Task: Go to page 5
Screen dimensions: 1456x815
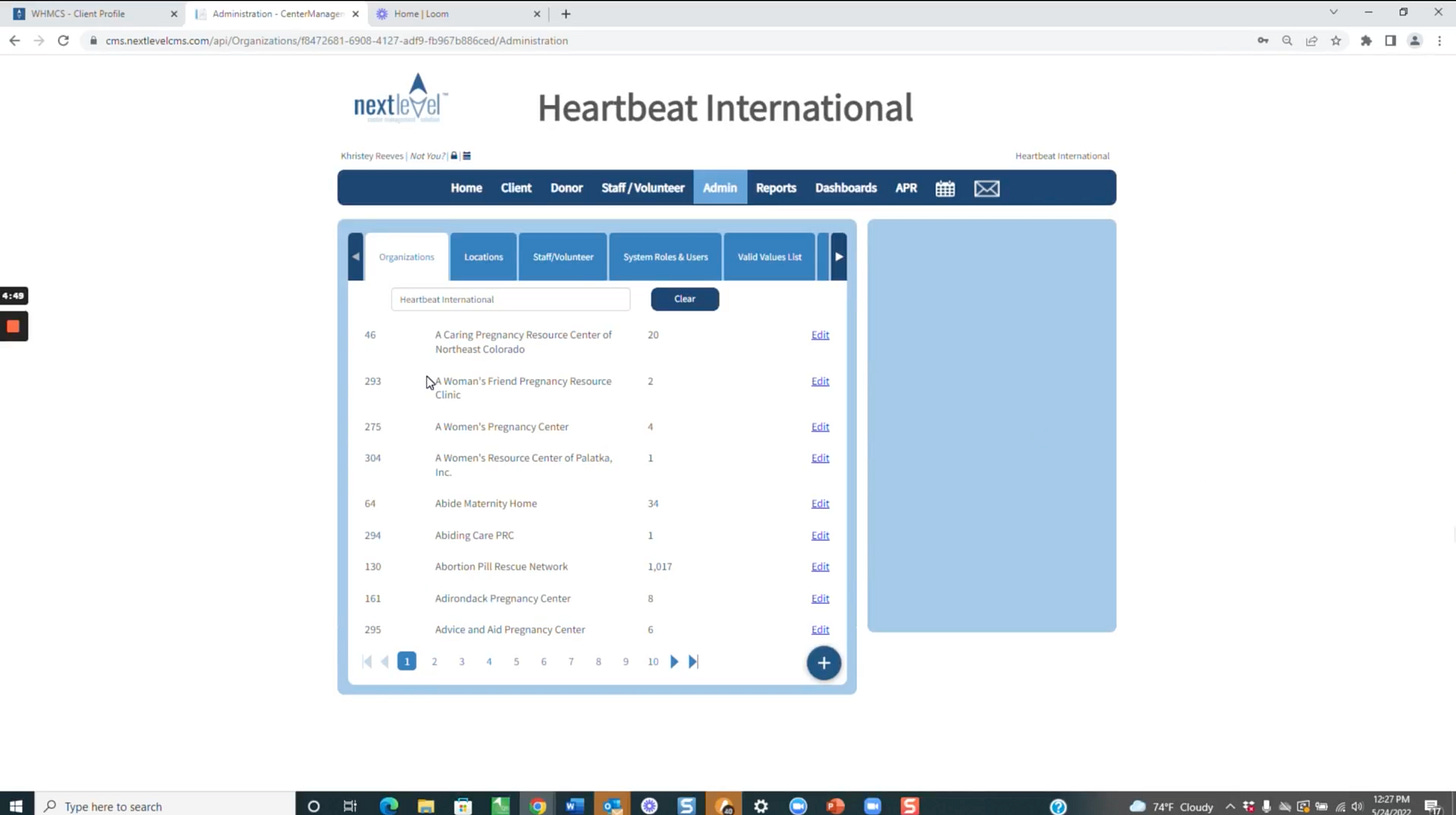Action: pos(516,662)
